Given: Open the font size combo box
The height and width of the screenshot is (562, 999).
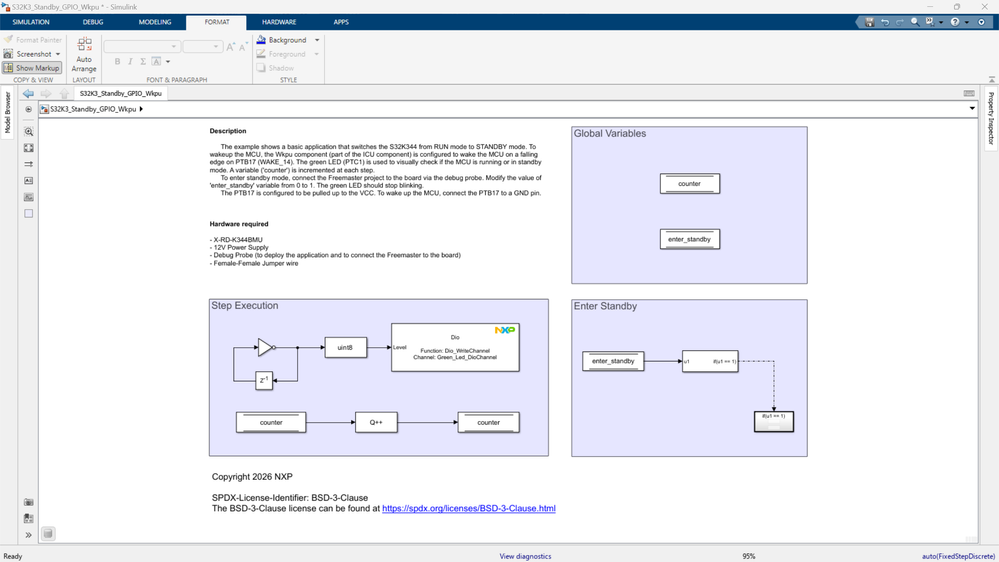Looking at the screenshot, I should coord(202,47).
